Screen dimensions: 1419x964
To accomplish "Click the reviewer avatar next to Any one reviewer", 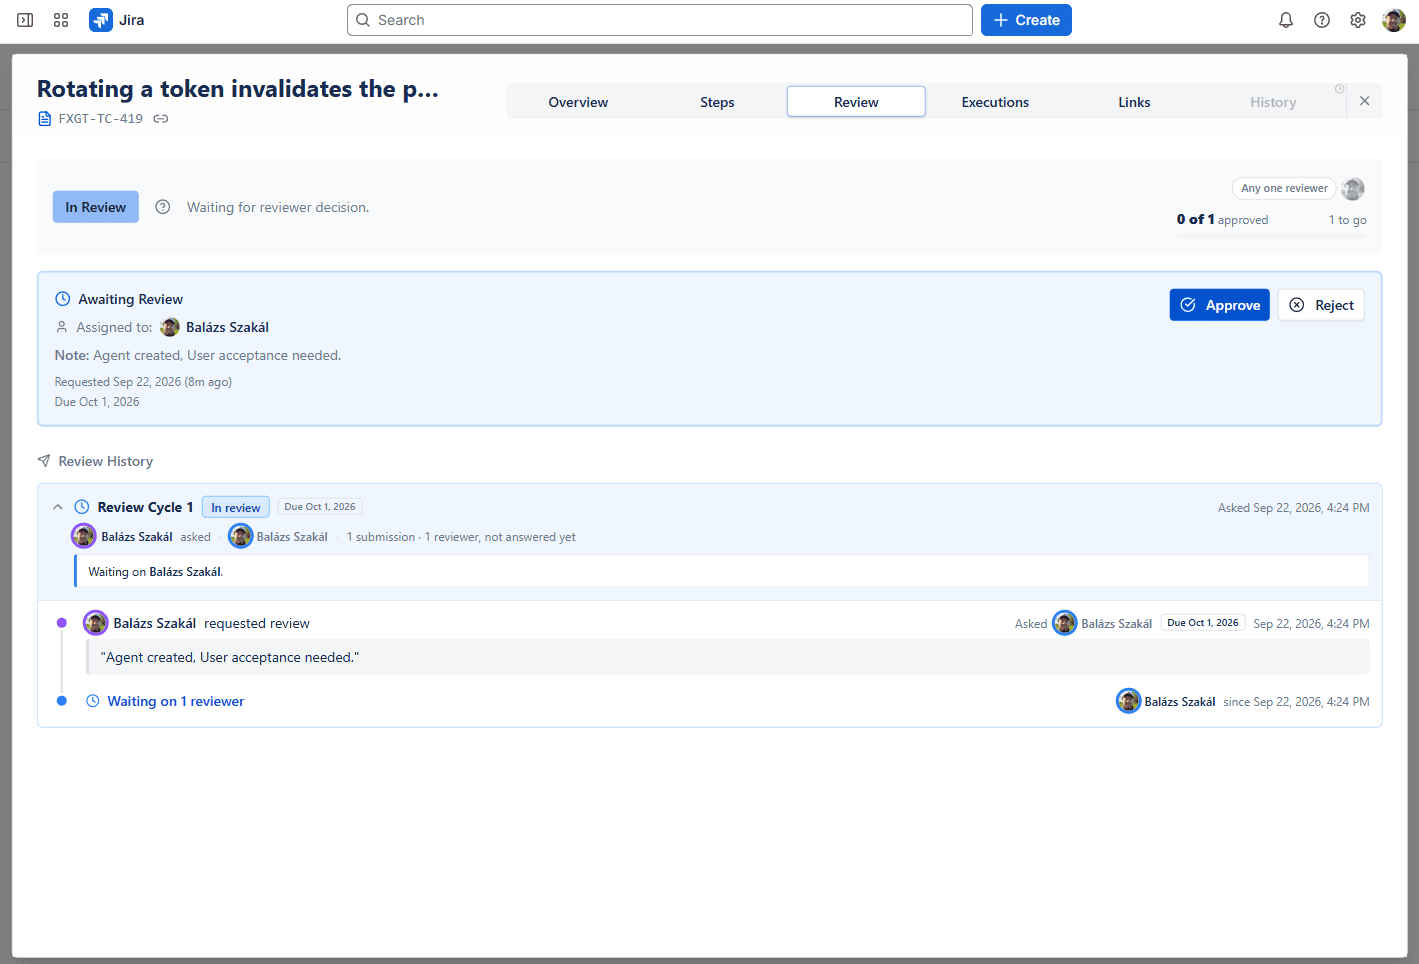I will pyautogui.click(x=1353, y=188).
